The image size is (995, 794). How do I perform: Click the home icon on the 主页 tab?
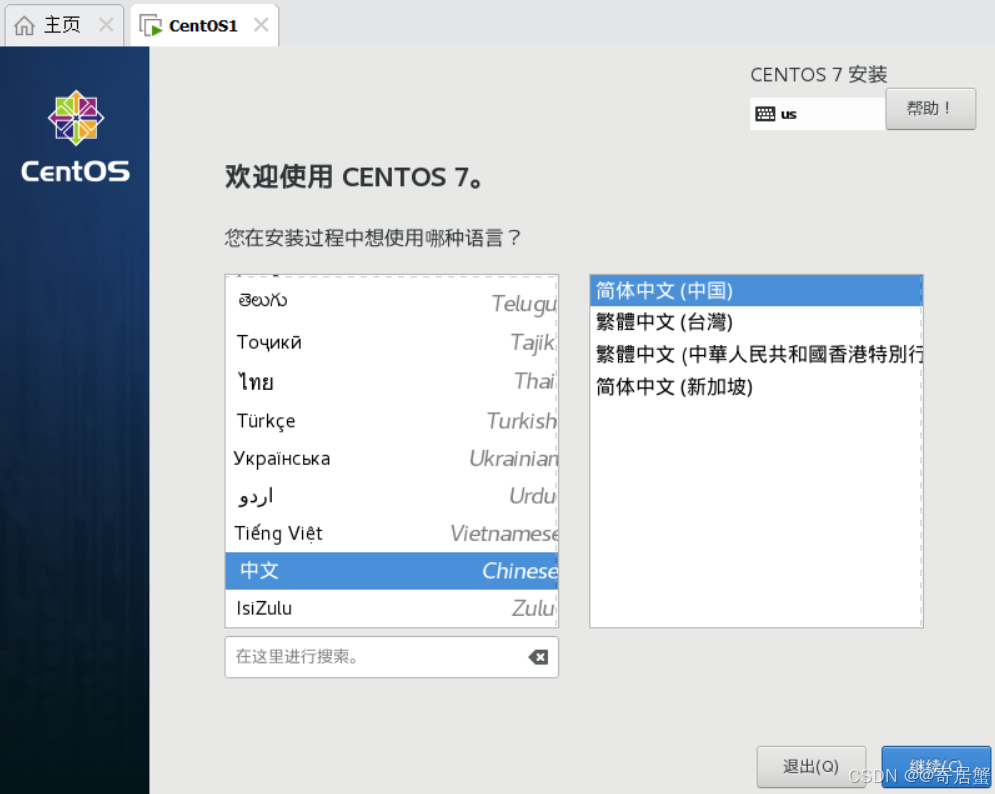(24, 26)
